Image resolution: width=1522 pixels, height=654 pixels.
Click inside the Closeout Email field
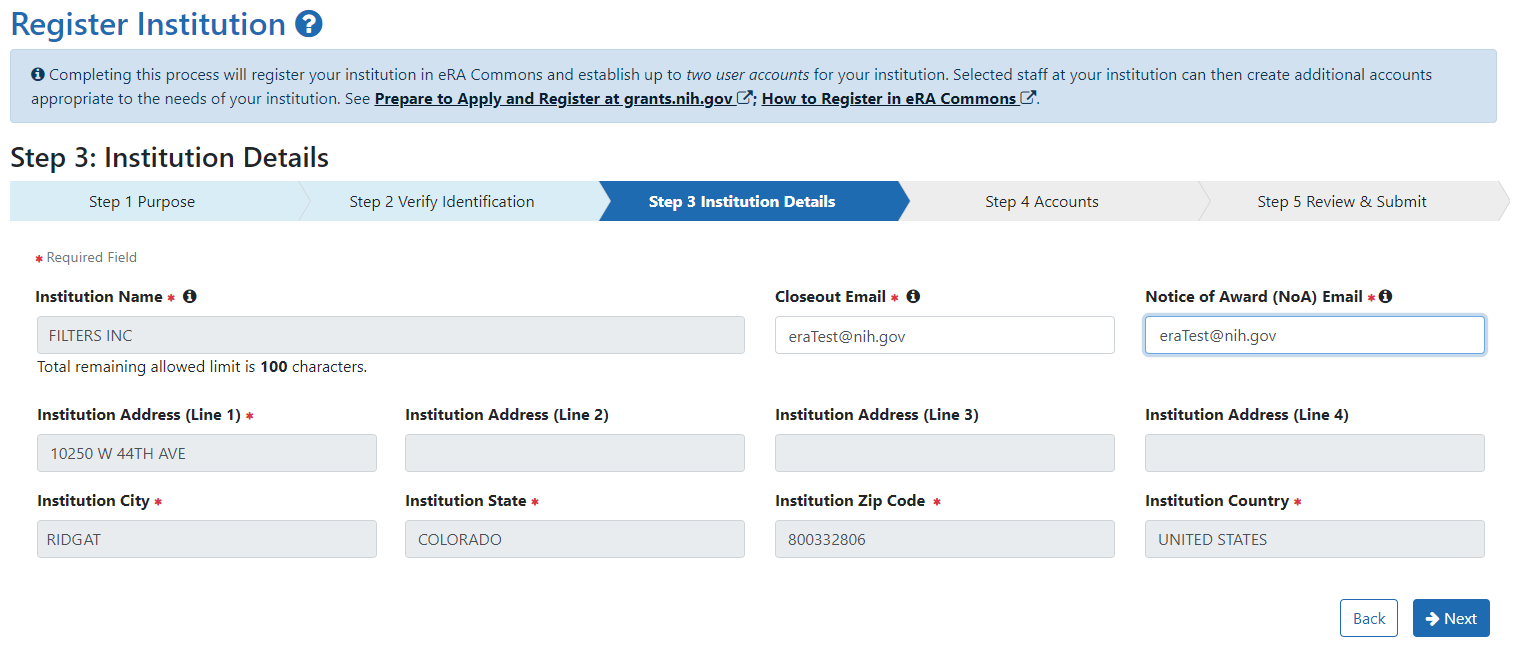click(x=944, y=335)
